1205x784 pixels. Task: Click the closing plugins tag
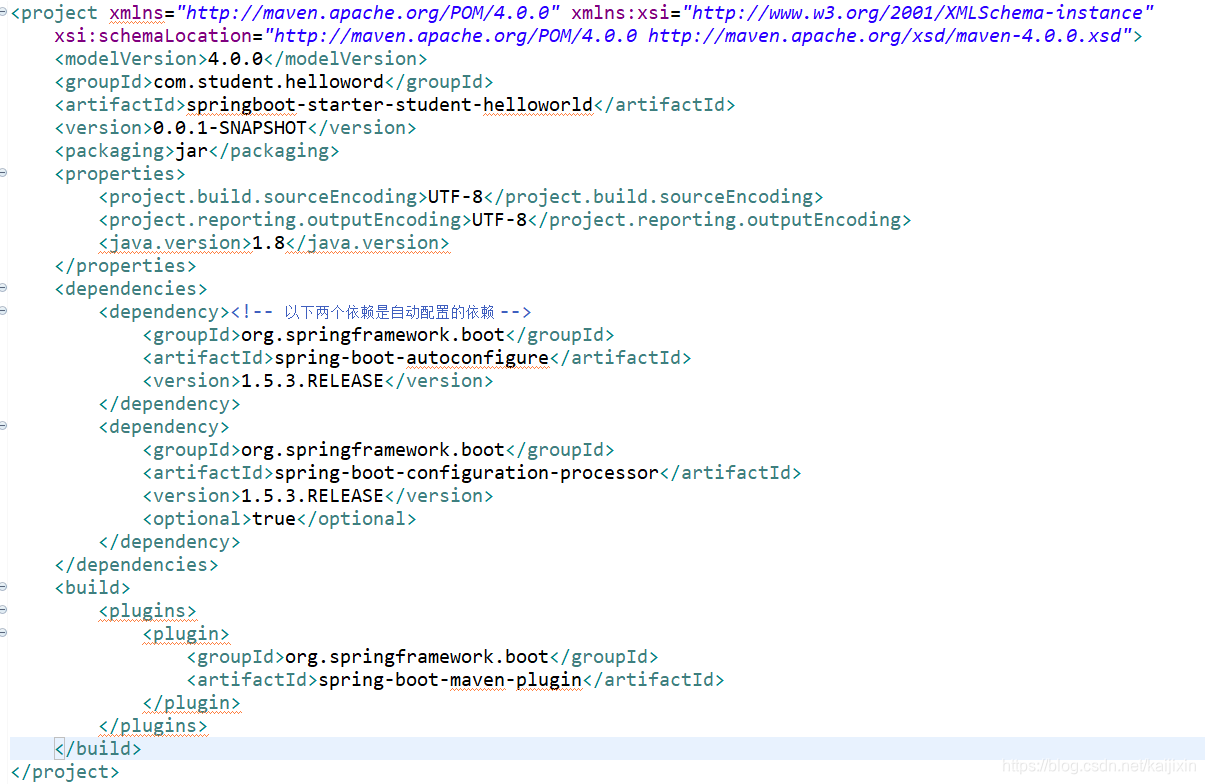[153, 726]
